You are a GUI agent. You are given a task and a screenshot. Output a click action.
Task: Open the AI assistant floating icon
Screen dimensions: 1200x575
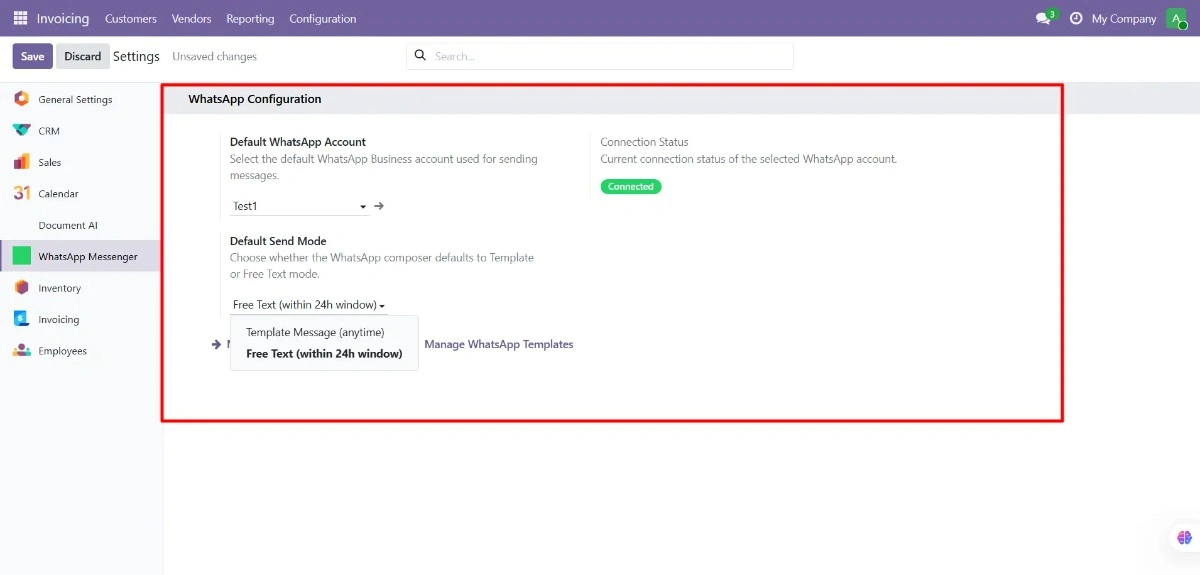click(1185, 537)
